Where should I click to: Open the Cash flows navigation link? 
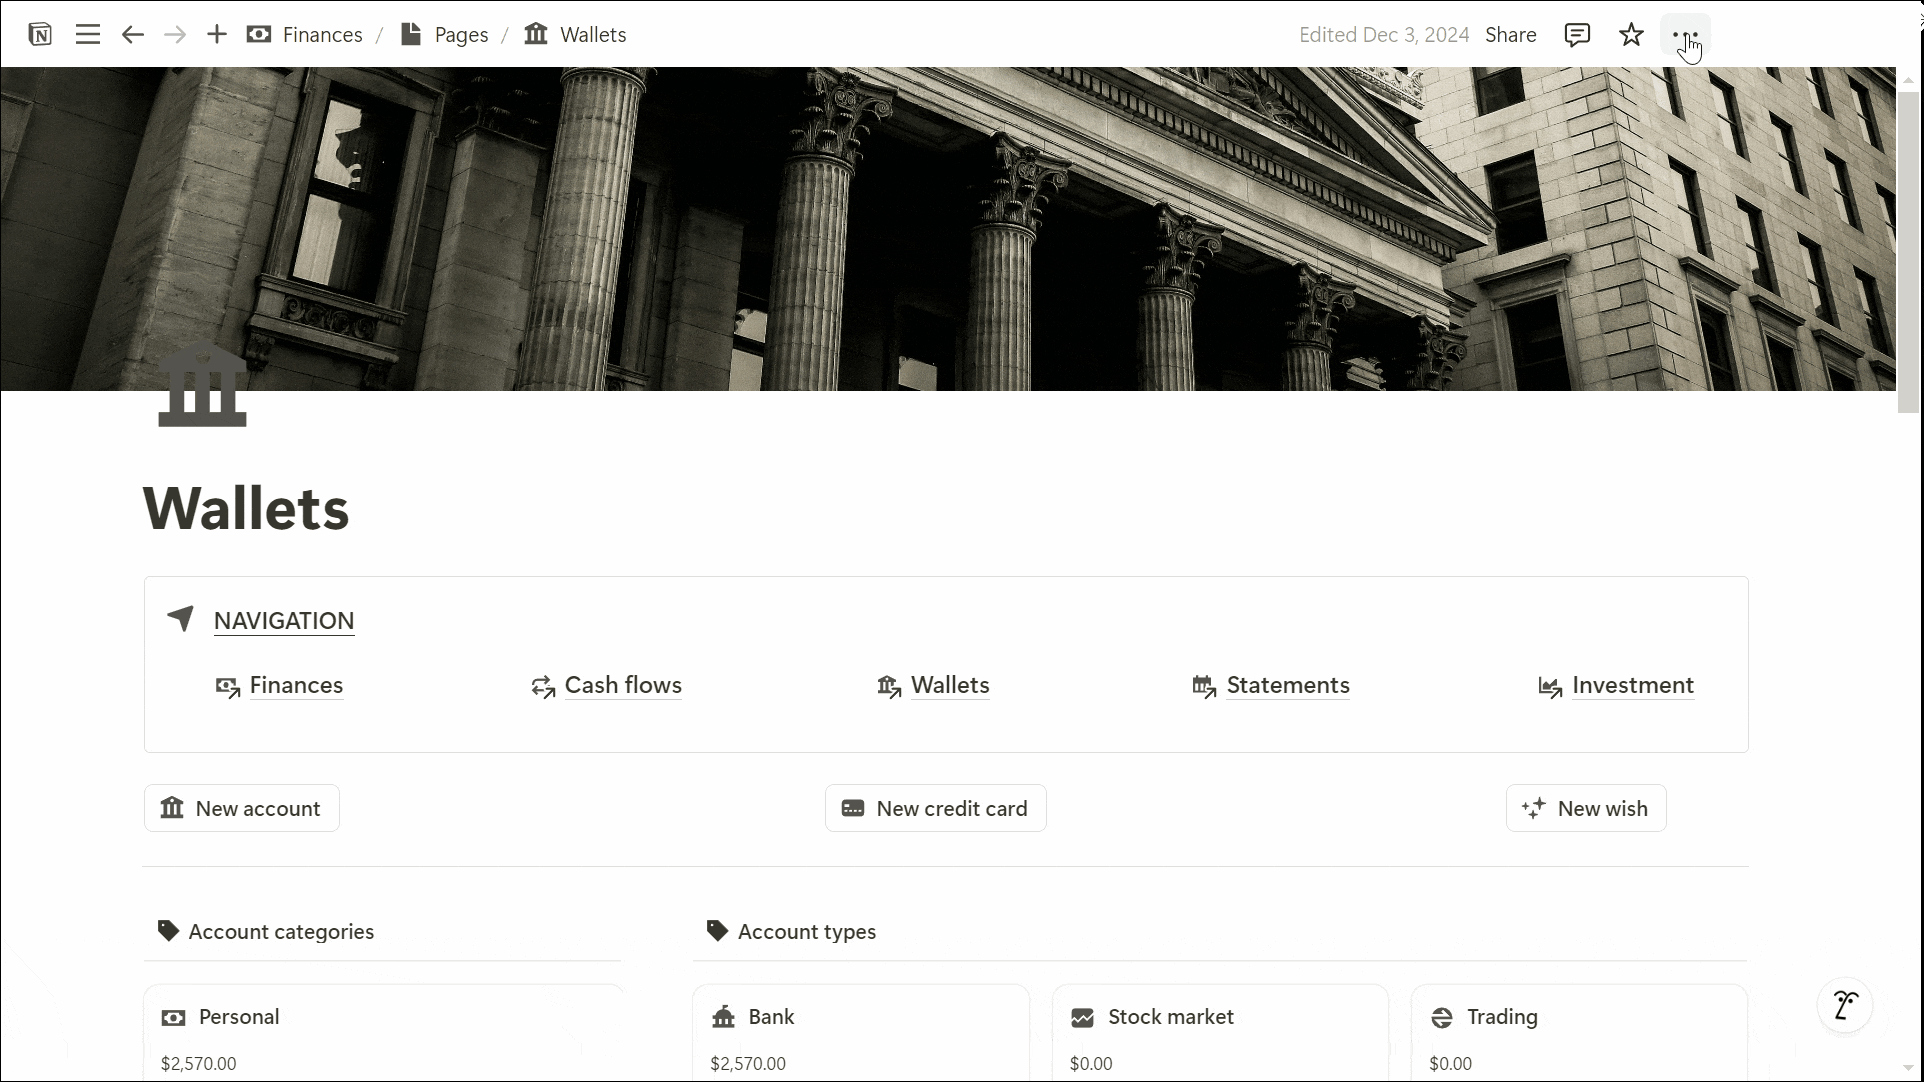pyautogui.click(x=622, y=685)
